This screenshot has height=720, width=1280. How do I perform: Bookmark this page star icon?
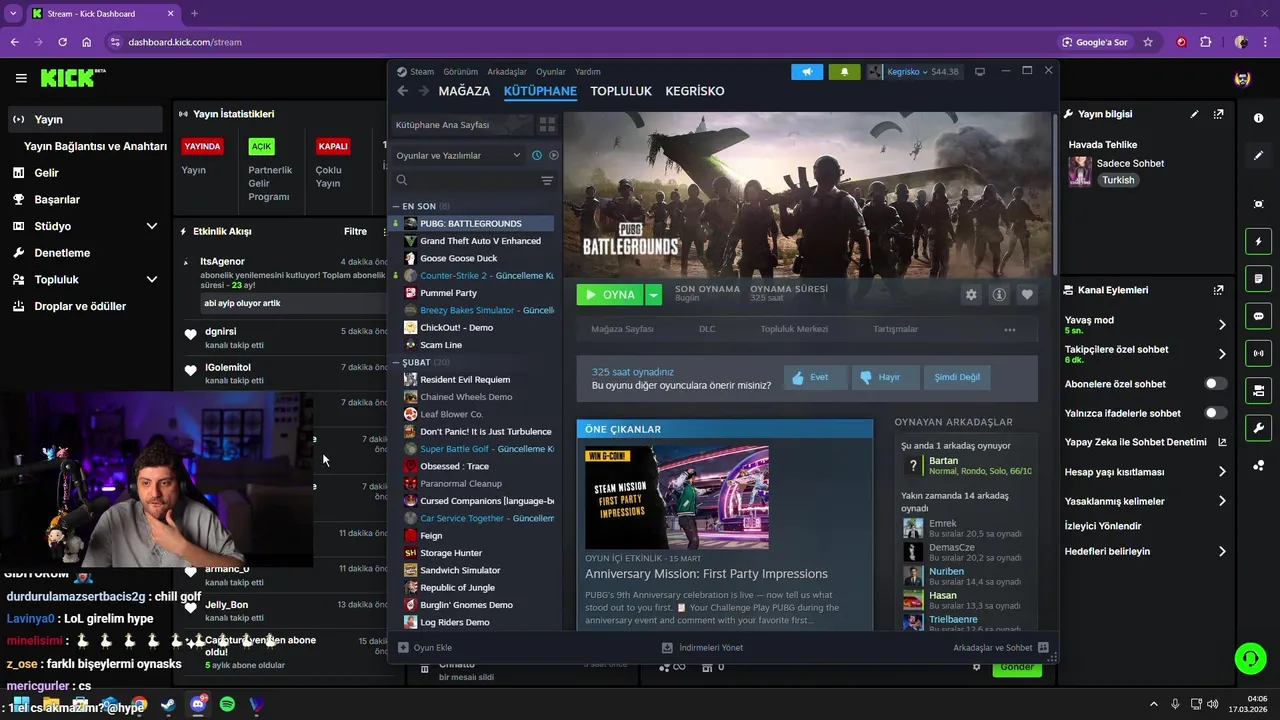coord(1148,42)
